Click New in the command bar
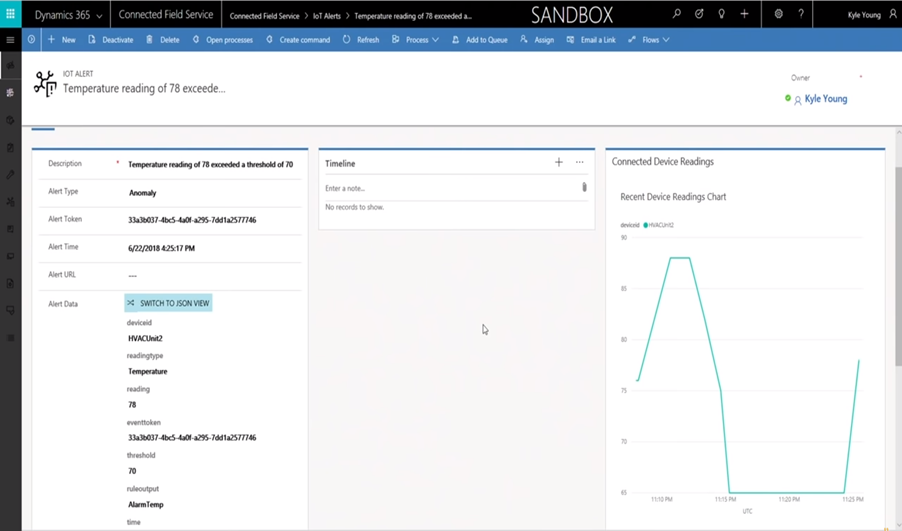The width and height of the screenshot is (902, 531). click(62, 40)
